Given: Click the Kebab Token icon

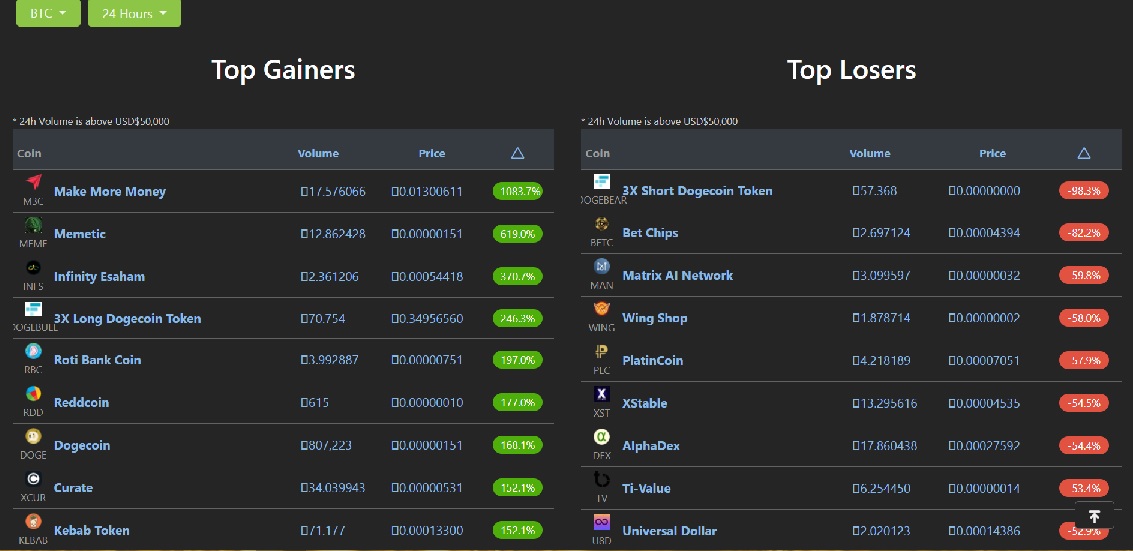Looking at the screenshot, I should point(33,521).
